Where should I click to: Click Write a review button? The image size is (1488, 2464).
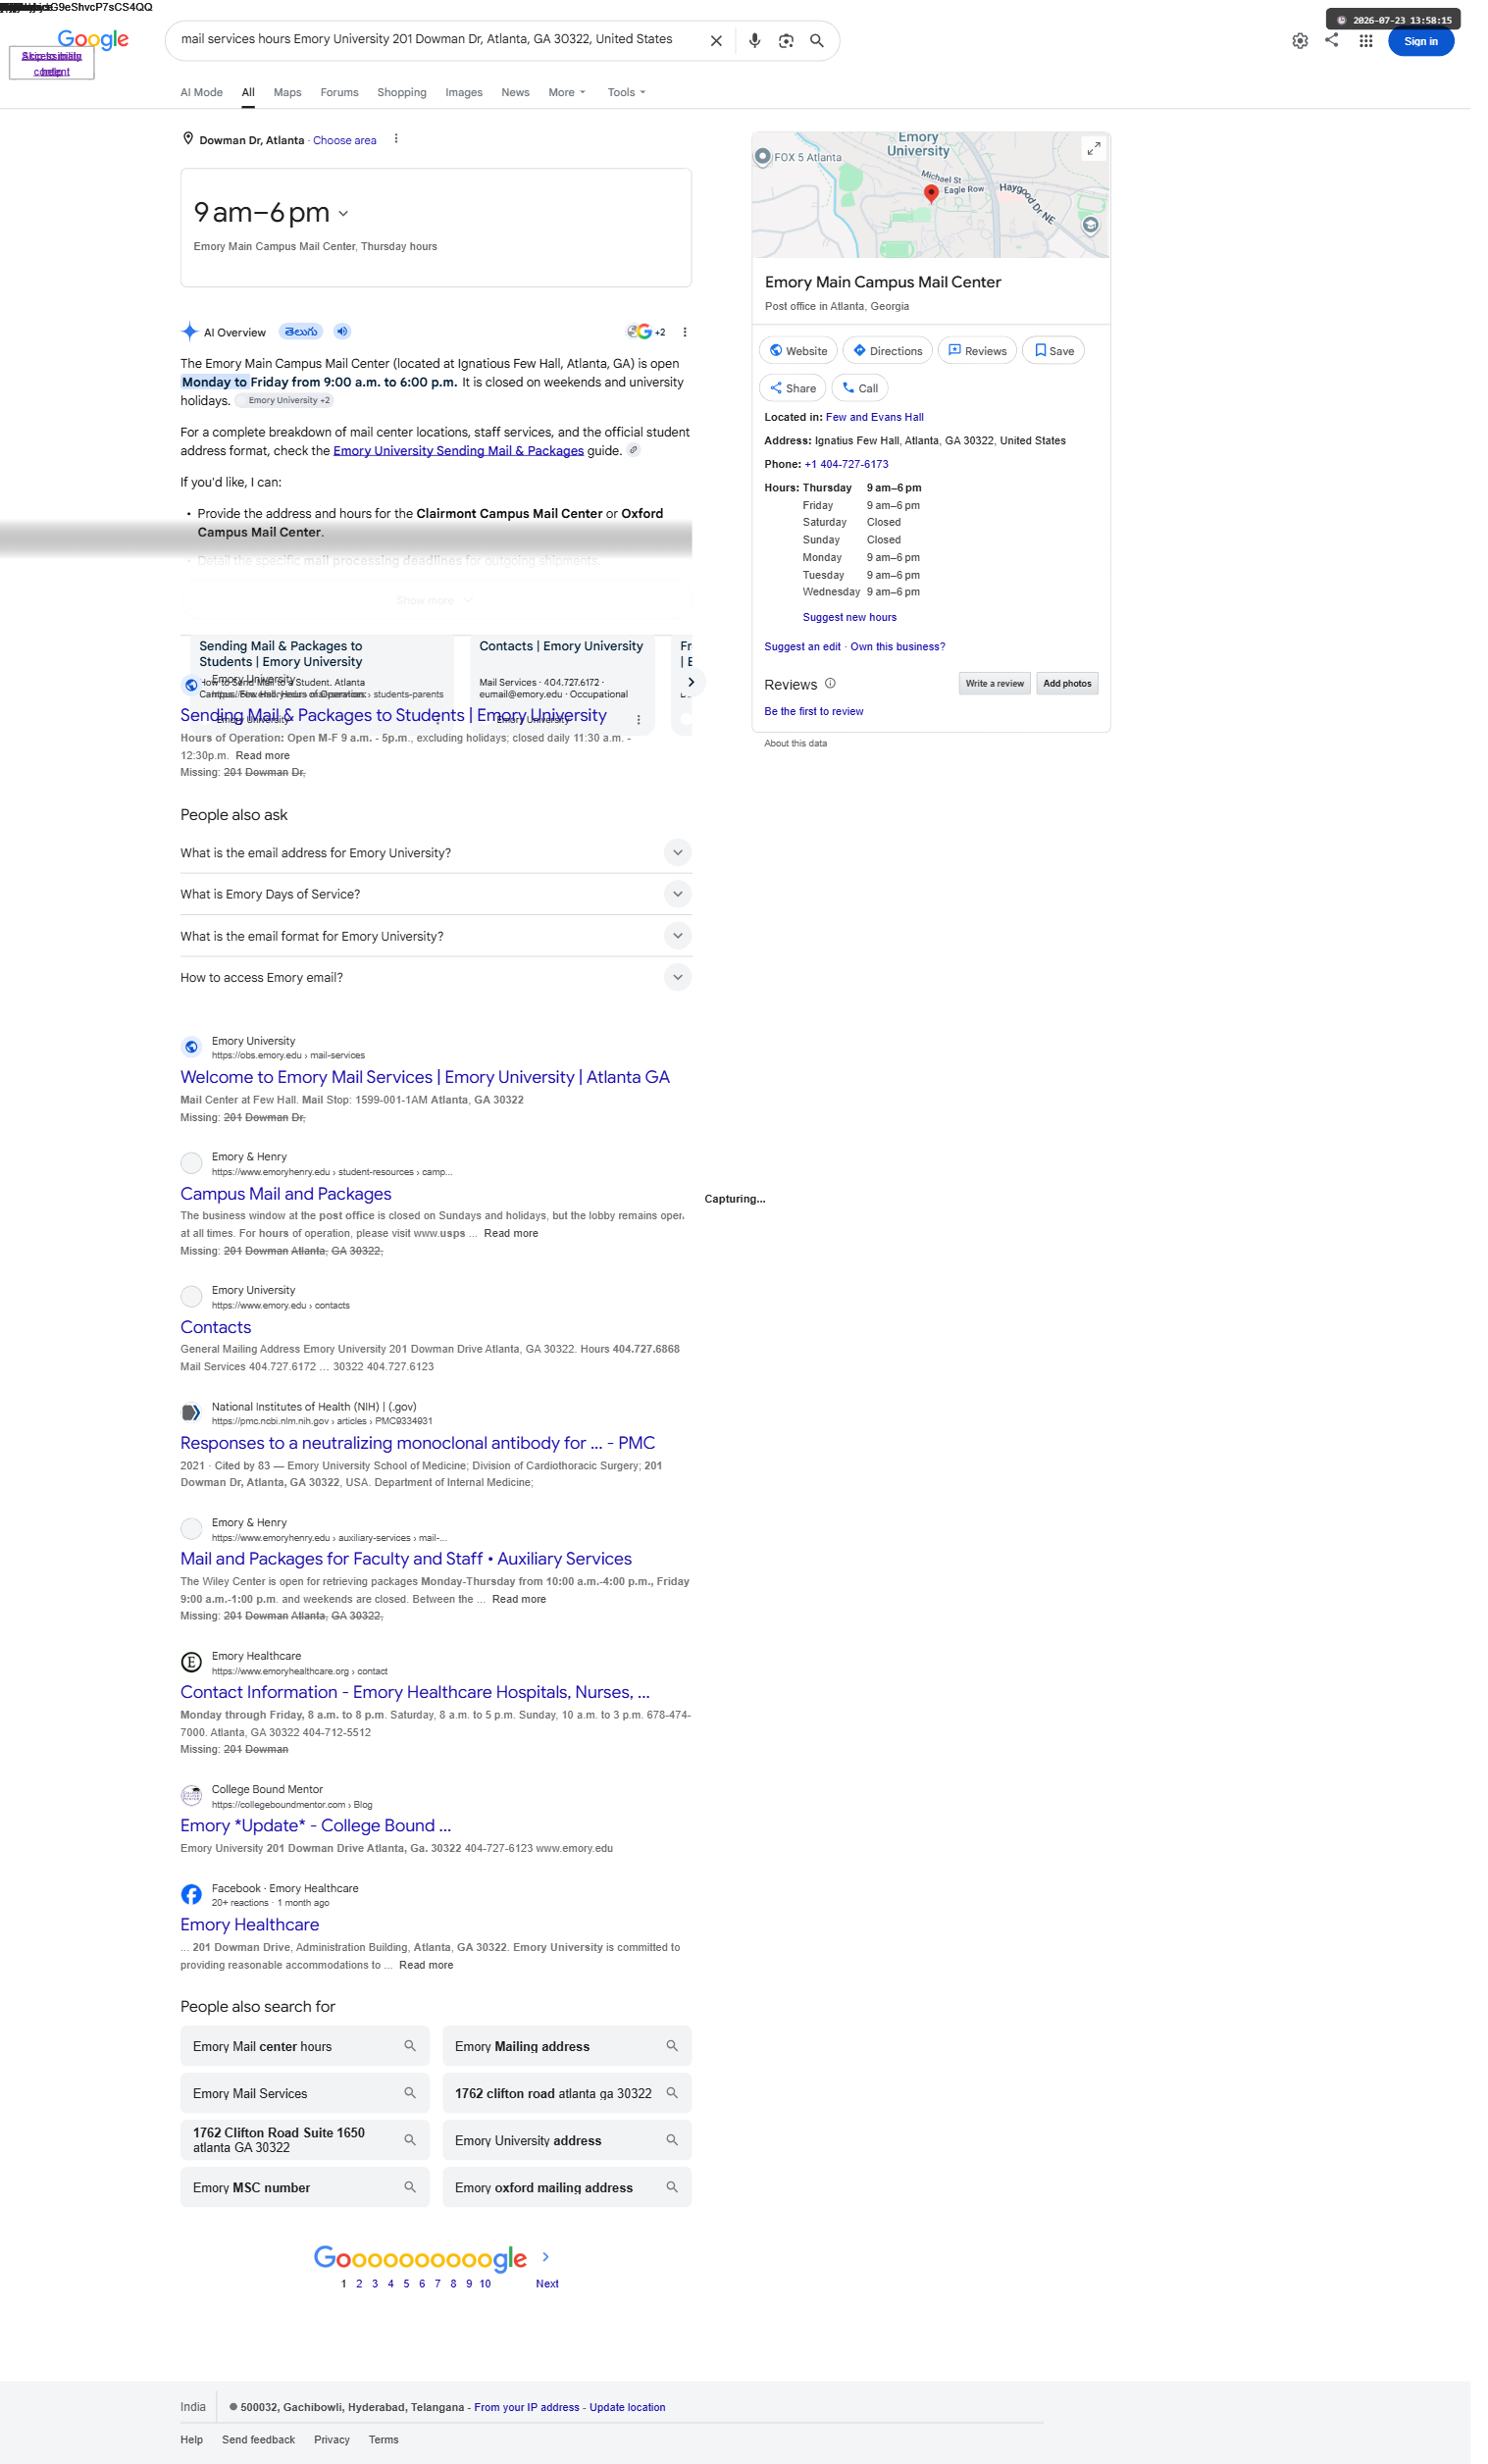pyautogui.click(x=994, y=684)
